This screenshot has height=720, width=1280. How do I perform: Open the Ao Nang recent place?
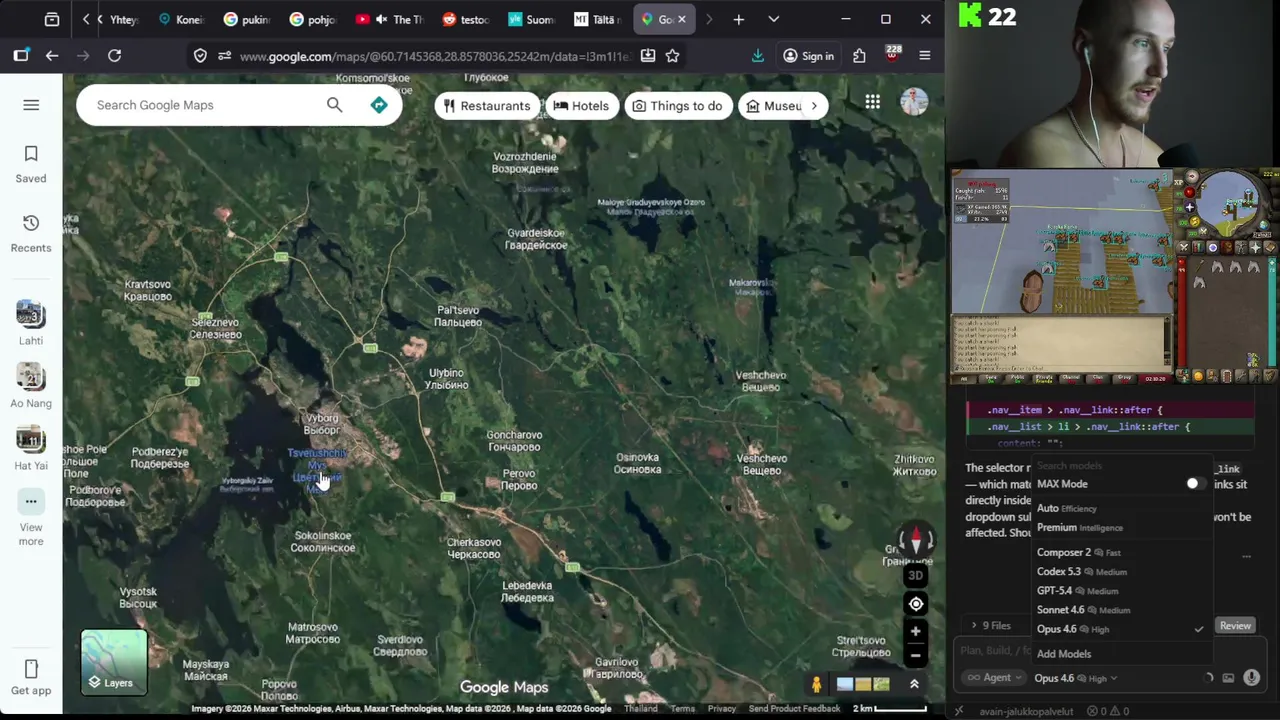click(31, 385)
